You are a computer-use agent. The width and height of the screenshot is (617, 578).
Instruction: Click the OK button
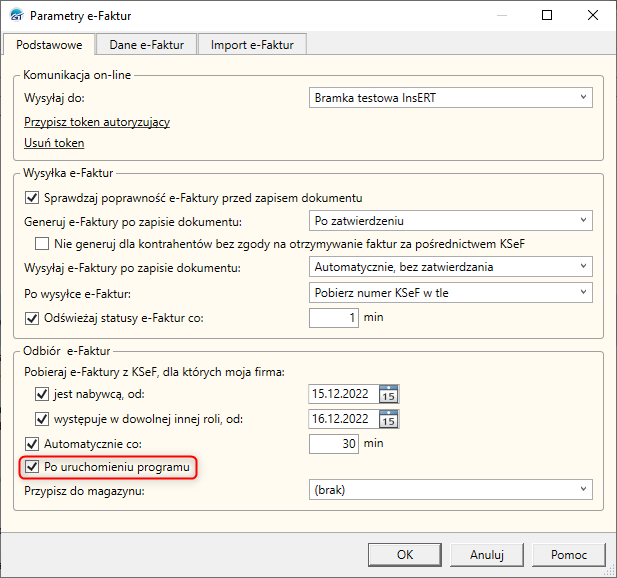[x=404, y=554]
